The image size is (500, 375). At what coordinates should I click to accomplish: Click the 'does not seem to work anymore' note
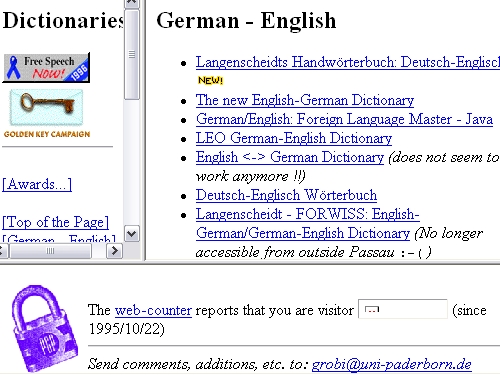pyautogui.click(x=347, y=167)
